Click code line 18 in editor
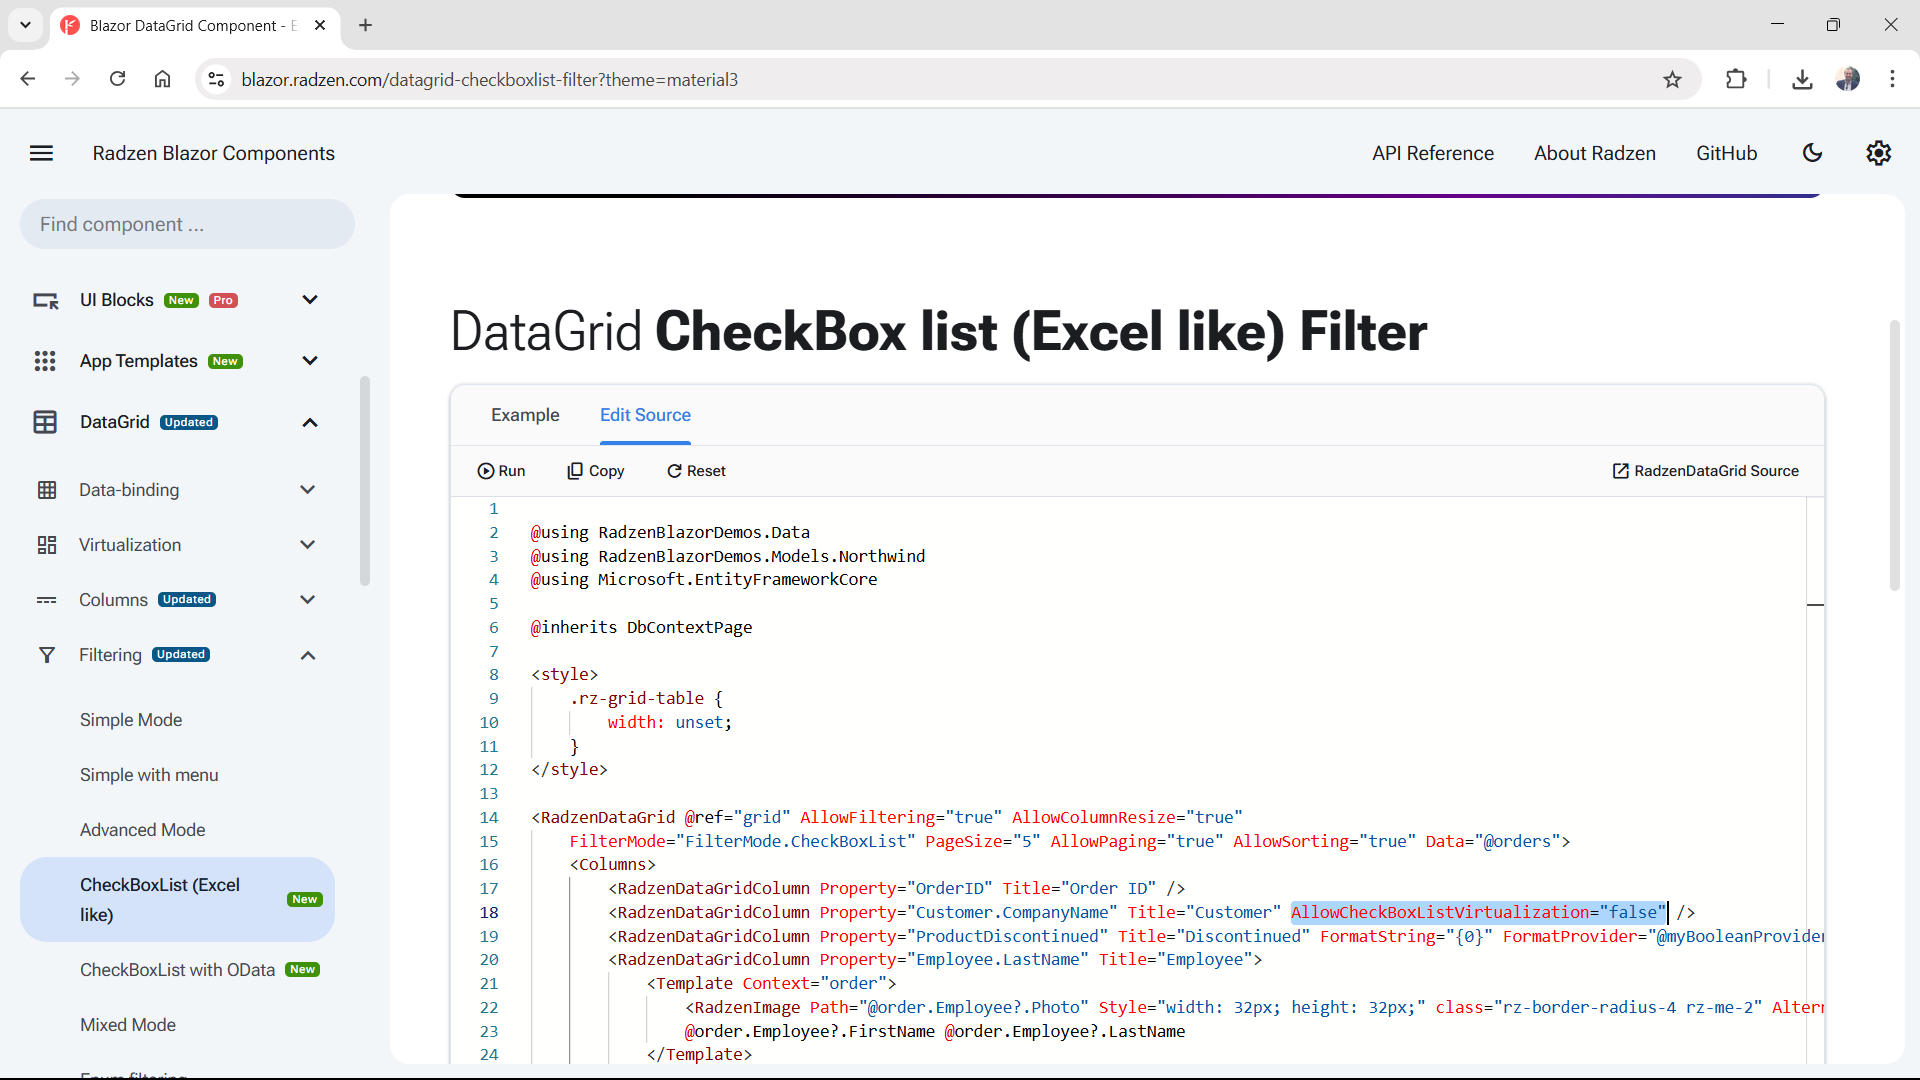 click(1150, 913)
